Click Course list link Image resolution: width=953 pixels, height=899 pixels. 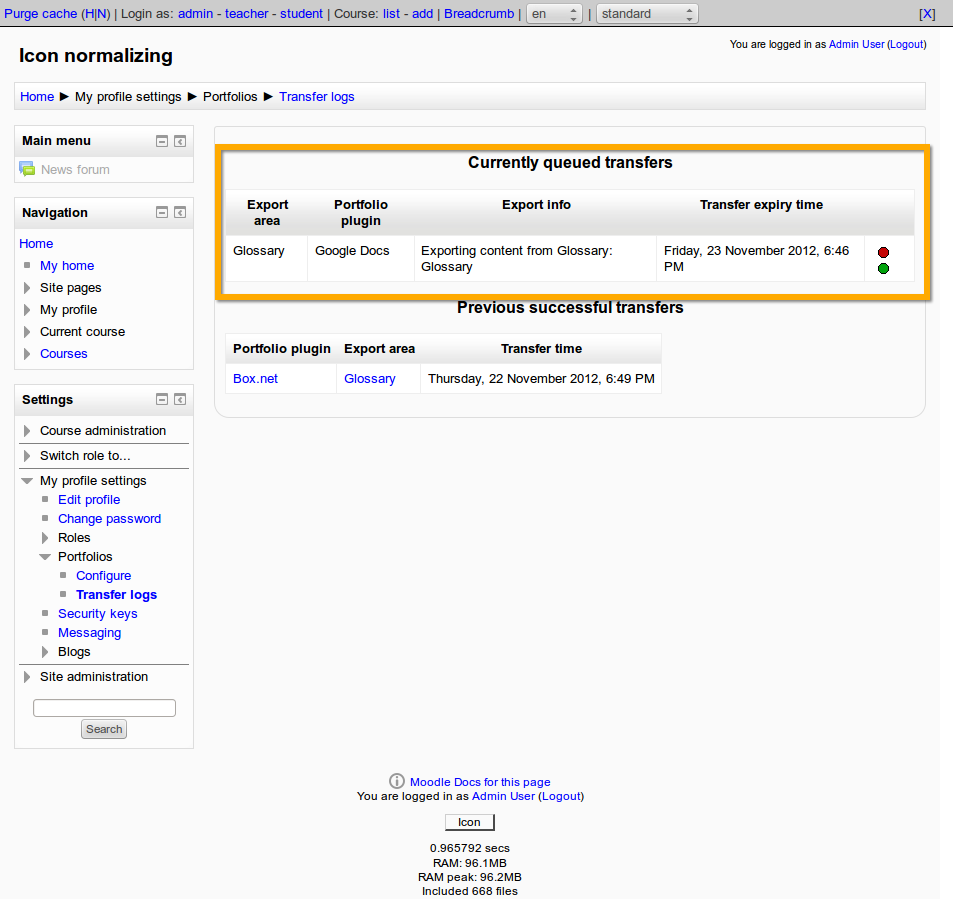click(391, 13)
